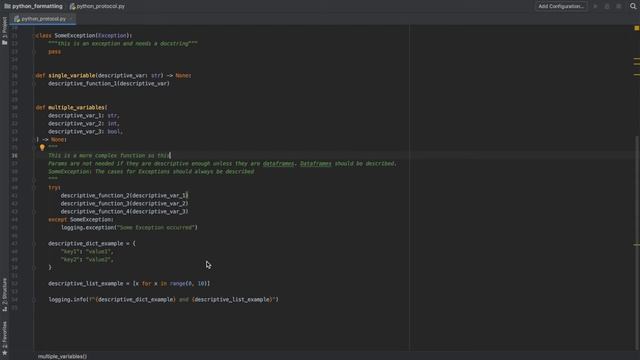The height and width of the screenshot is (360, 640).
Task: Open the Search Everywhere magnifier icon
Action: (633, 6)
